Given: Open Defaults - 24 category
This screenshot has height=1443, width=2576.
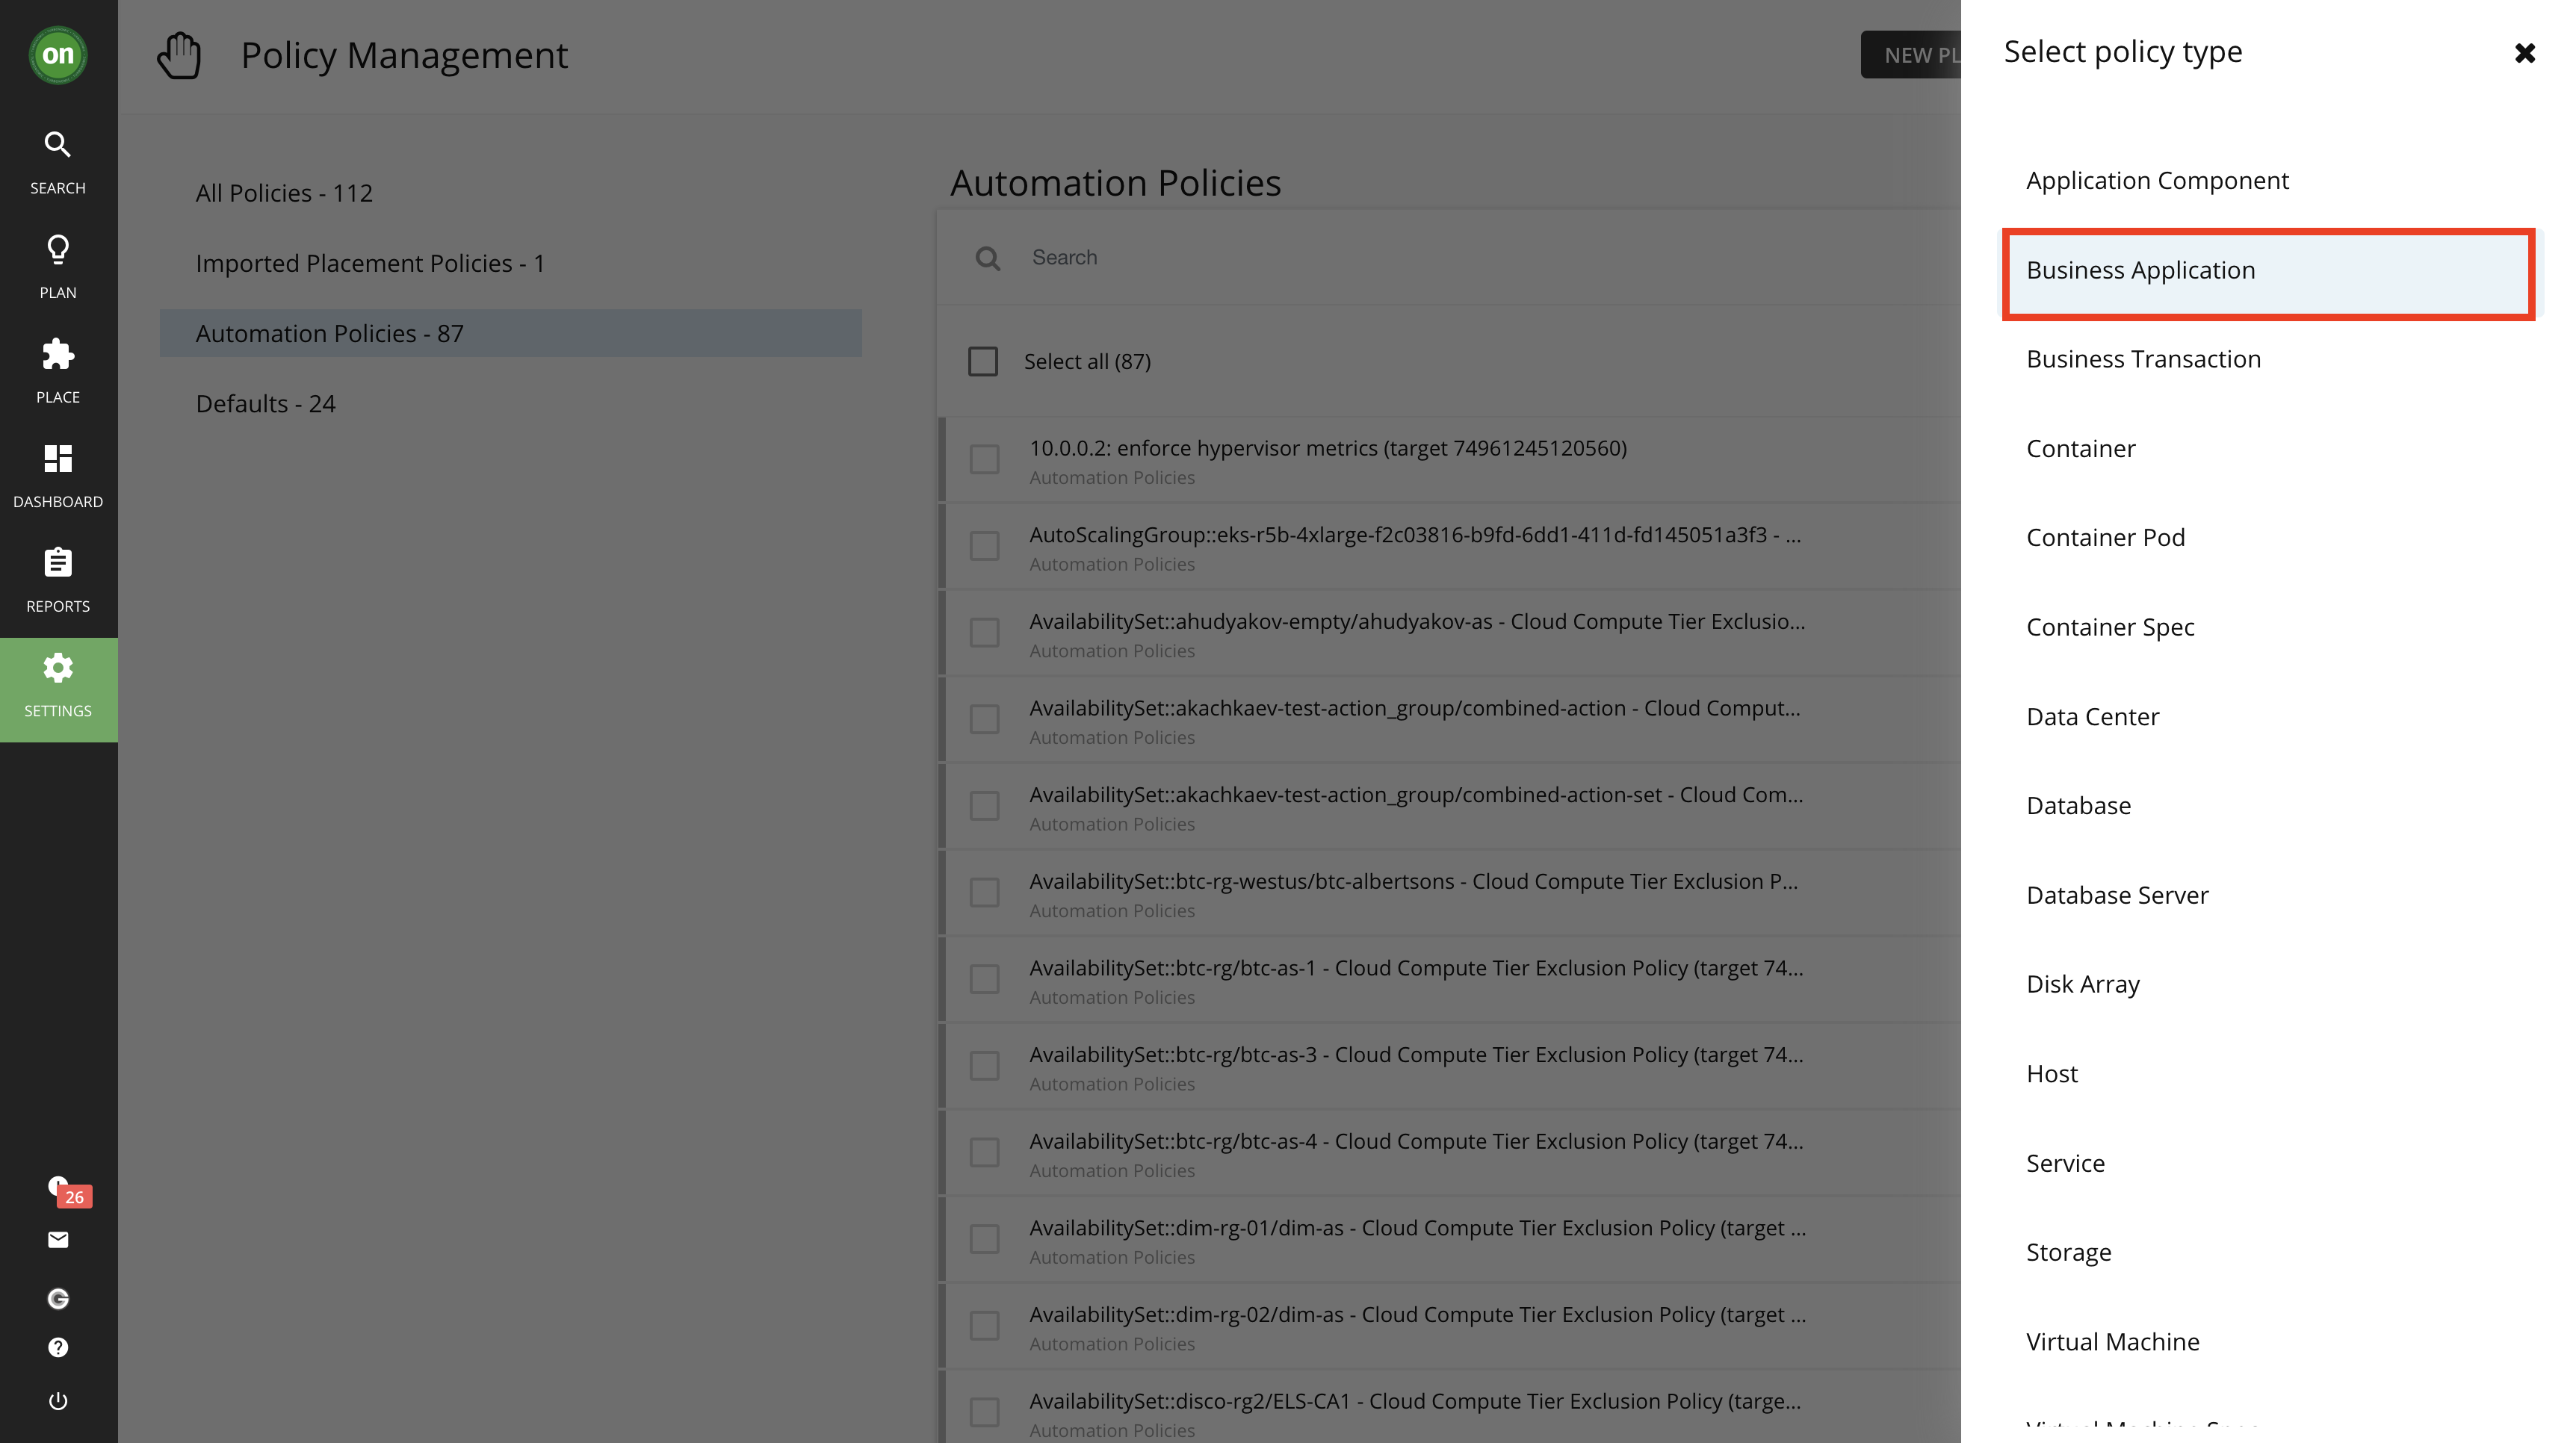Looking at the screenshot, I should coord(265,404).
